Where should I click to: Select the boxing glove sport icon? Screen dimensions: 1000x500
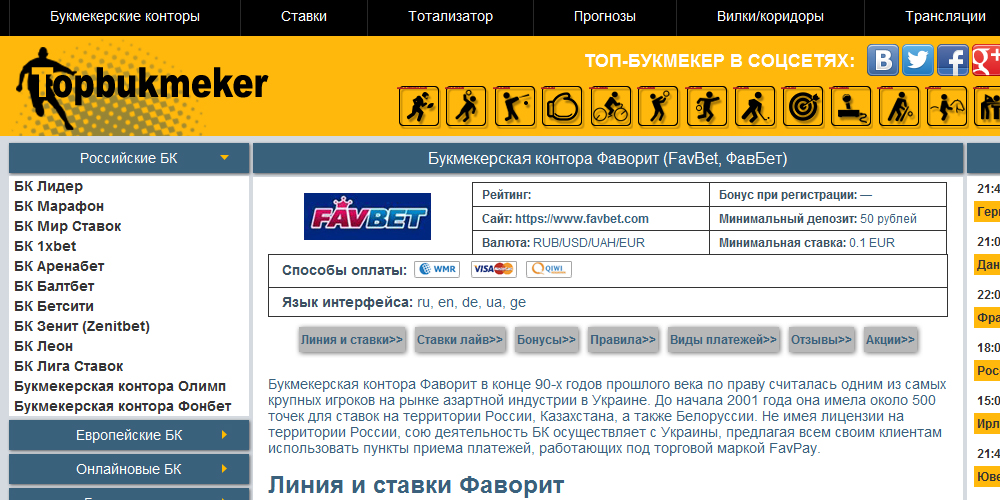562,106
